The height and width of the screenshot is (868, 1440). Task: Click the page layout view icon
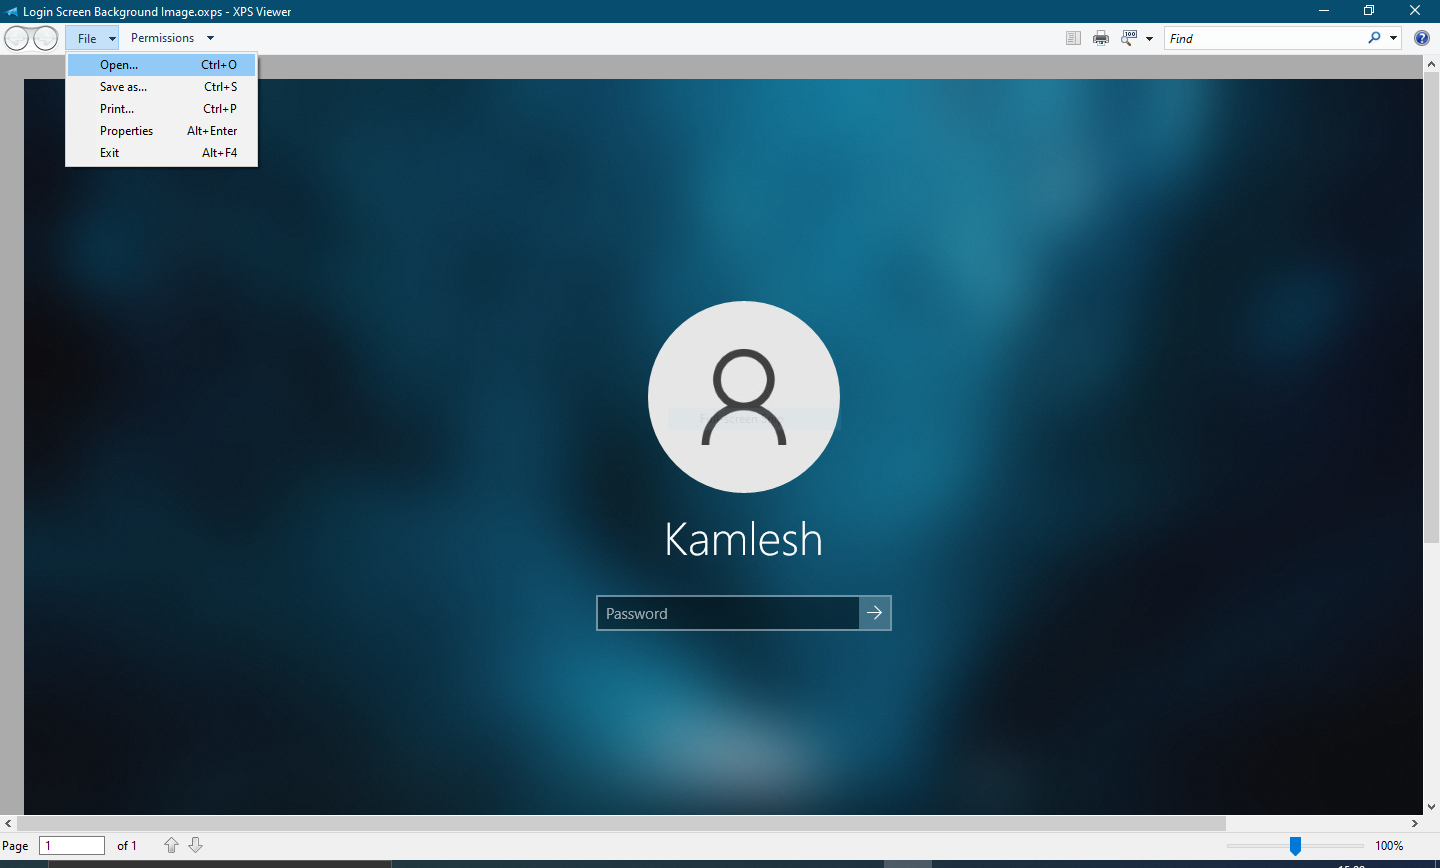point(1072,37)
